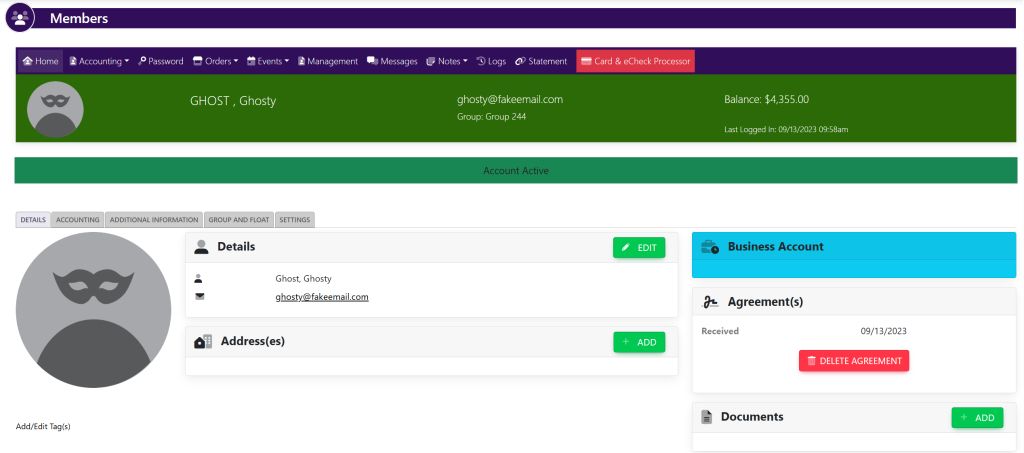Viewport: 1024px width, 453px height.
Task: Click the Logs history clock icon
Action: (481, 61)
